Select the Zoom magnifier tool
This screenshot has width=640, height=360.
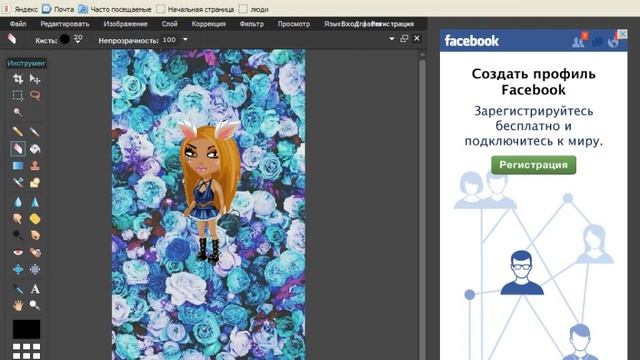click(x=35, y=305)
